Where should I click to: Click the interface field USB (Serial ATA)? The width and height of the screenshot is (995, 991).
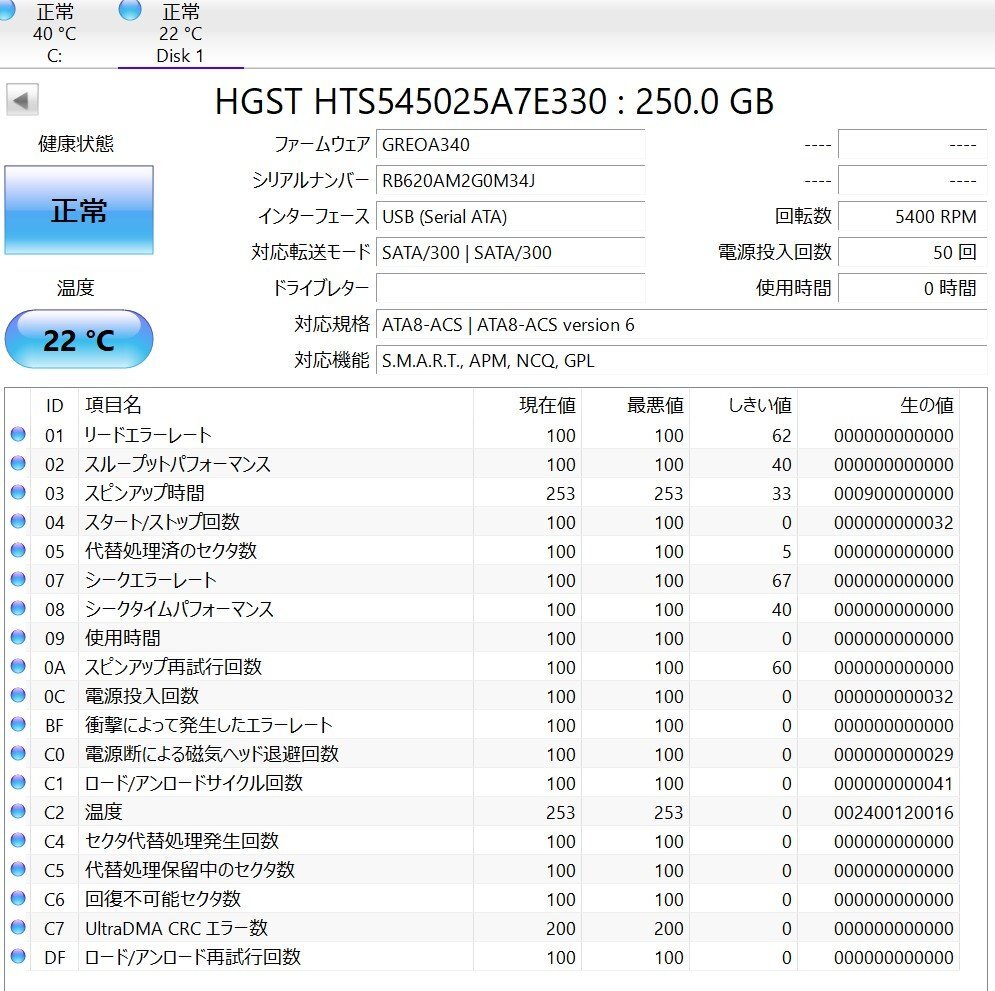pos(510,216)
